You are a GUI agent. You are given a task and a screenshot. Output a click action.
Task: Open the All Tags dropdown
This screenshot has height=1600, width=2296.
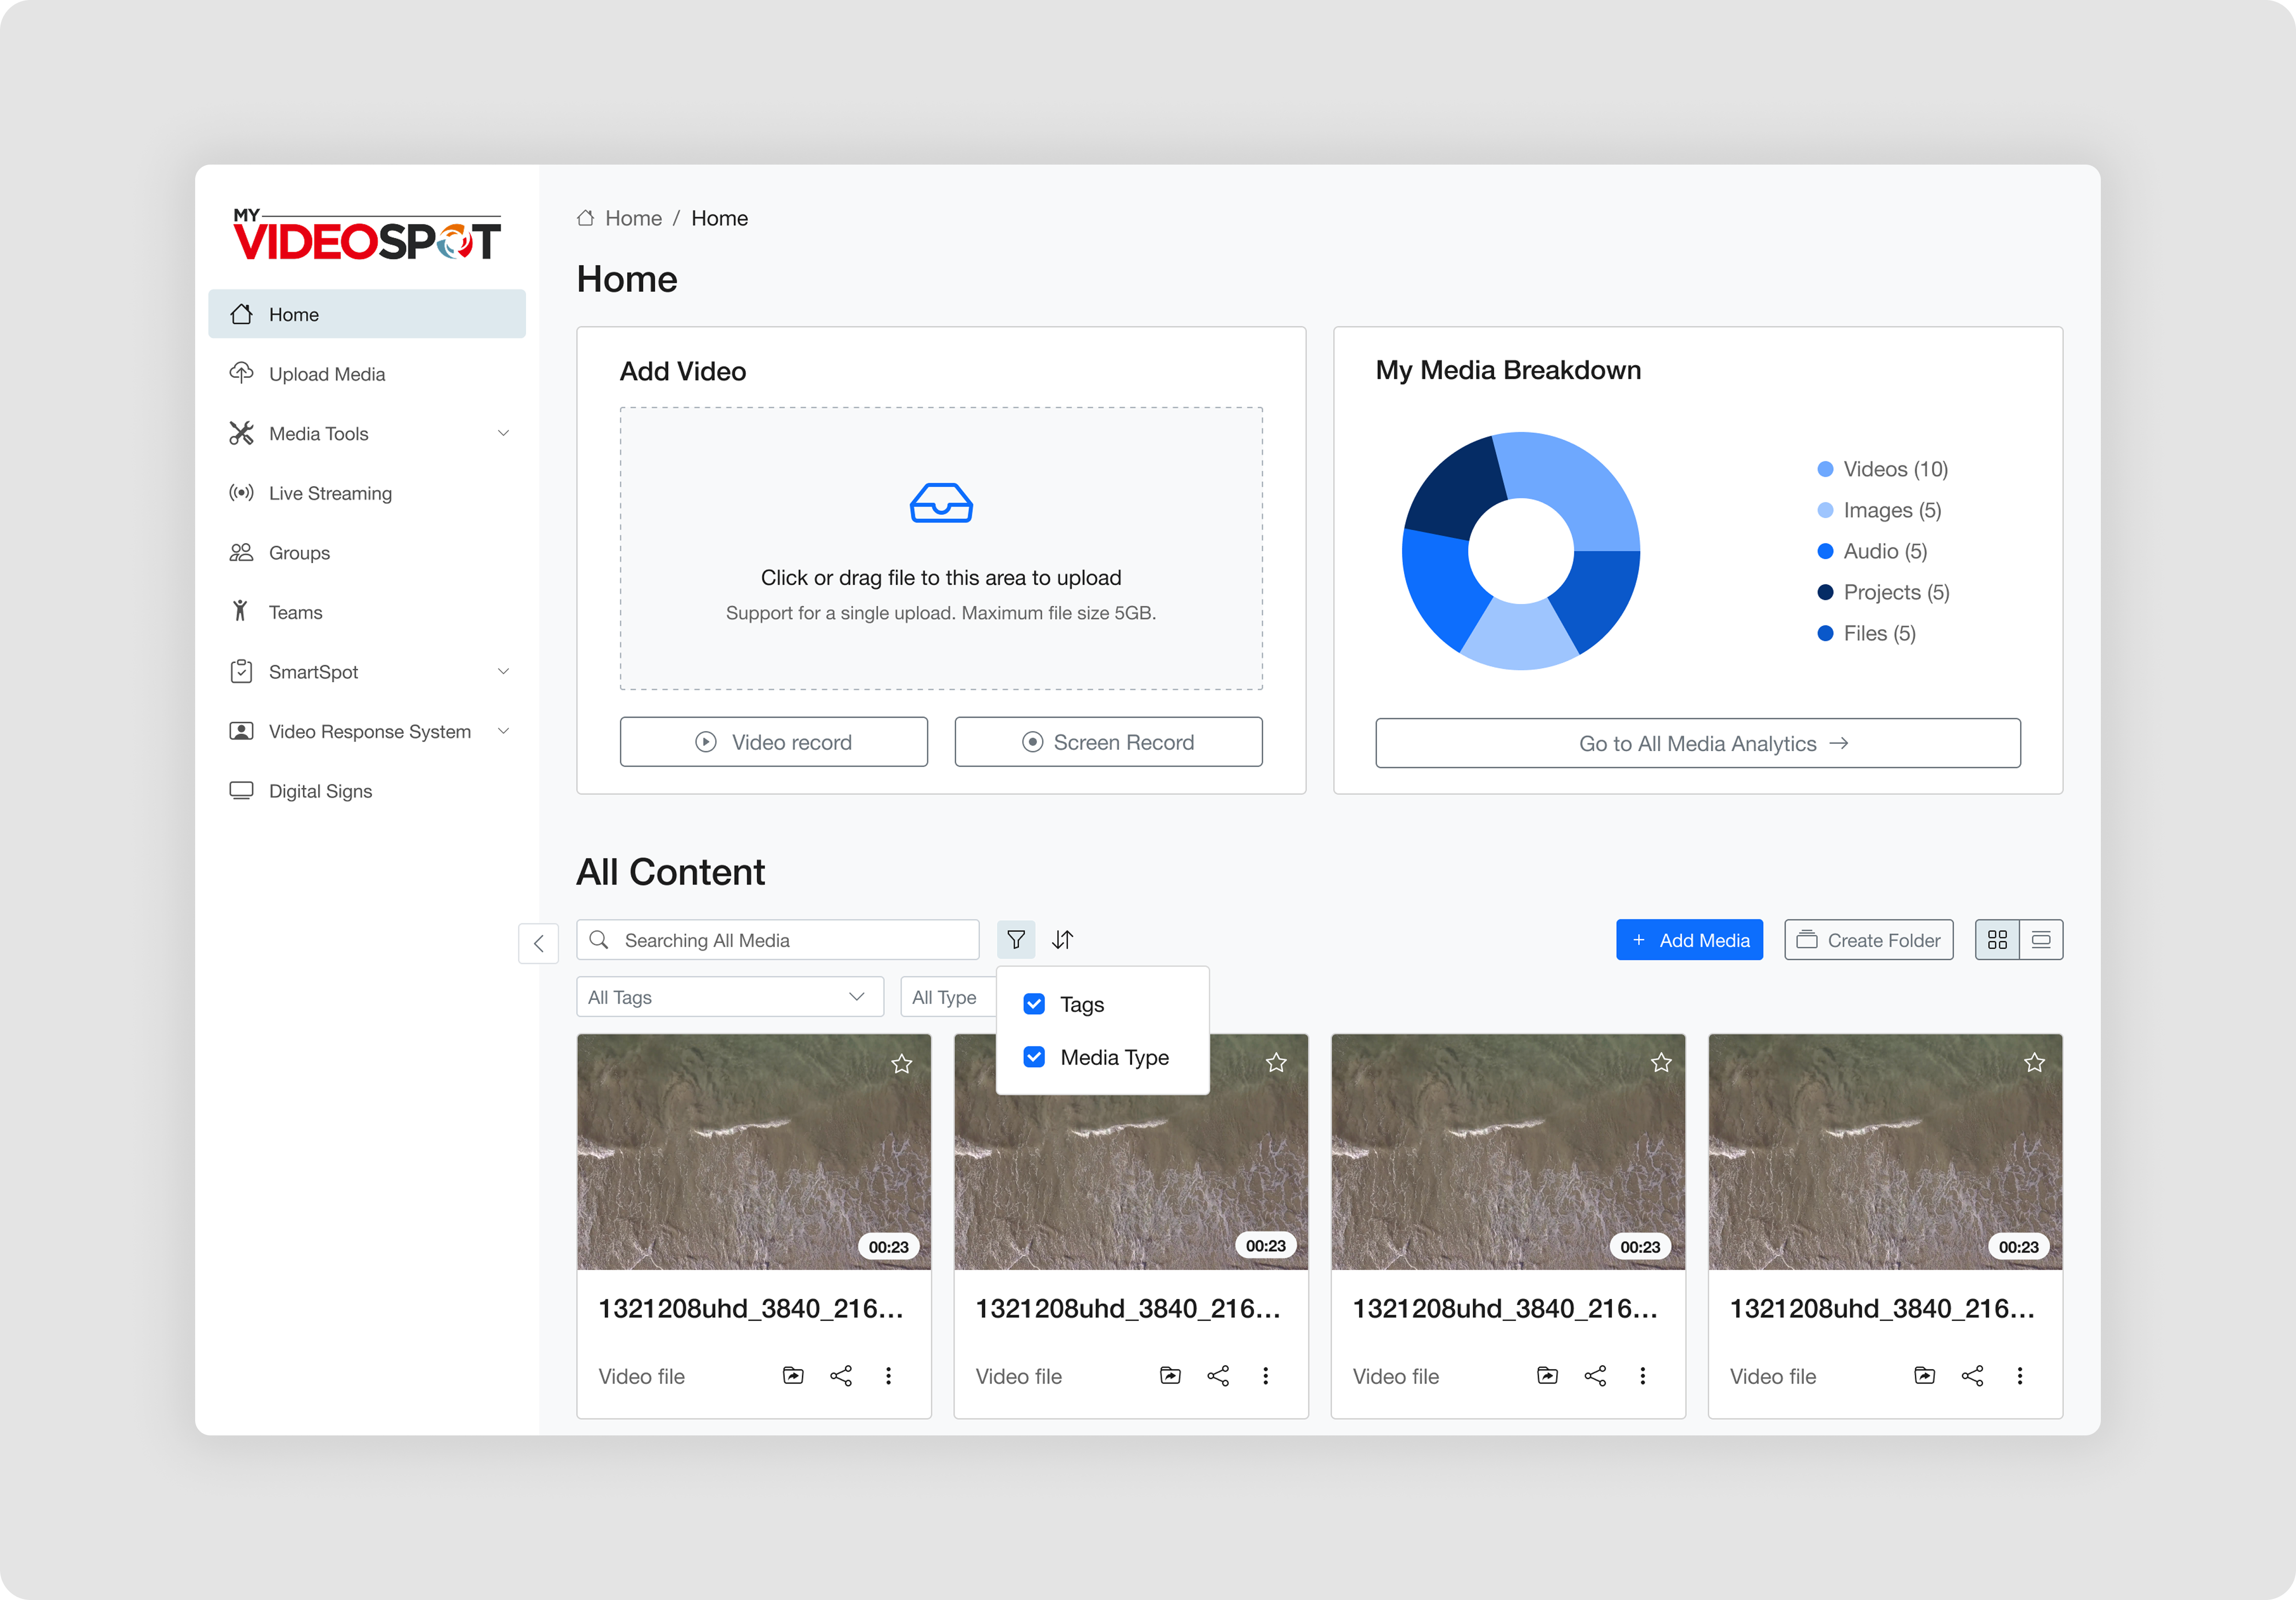(729, 997)
